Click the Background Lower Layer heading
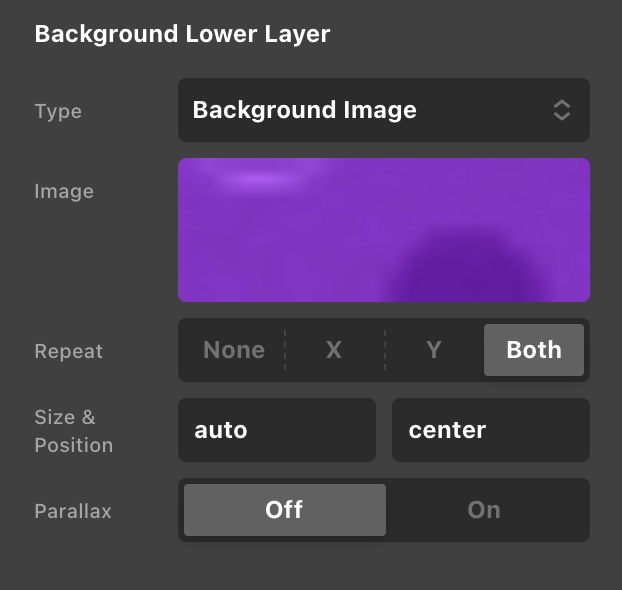The height and width of the screenshot is (590, 622). (x=182, y=34)
